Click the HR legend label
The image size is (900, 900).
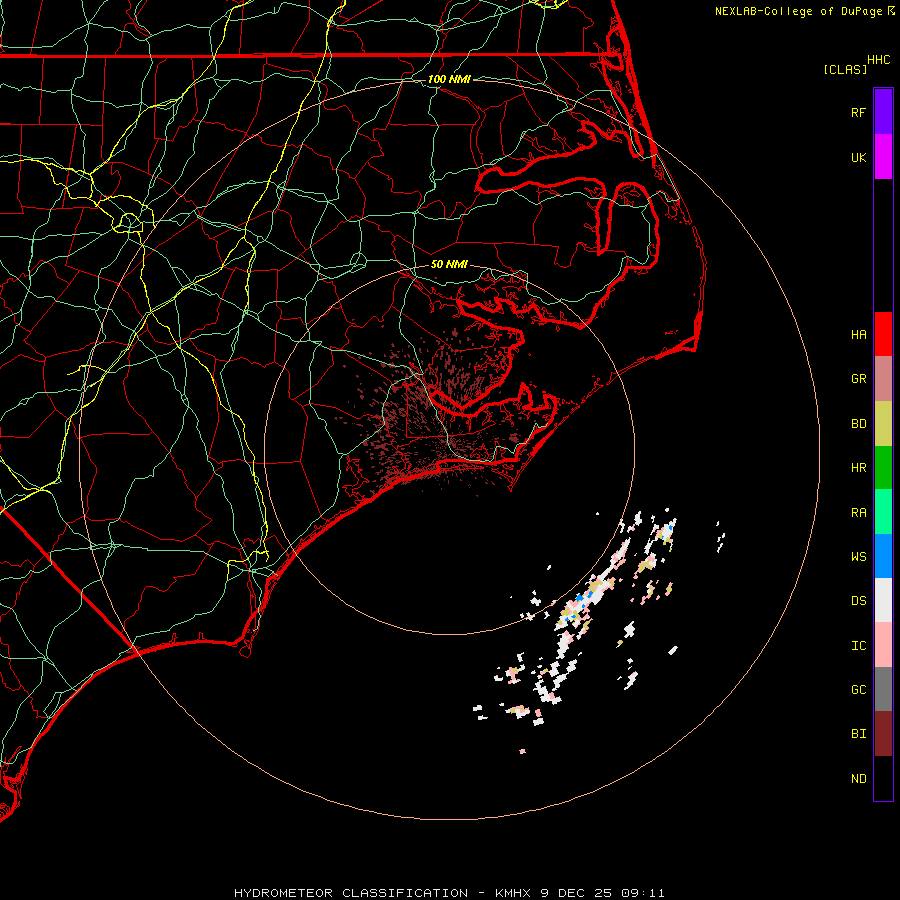858,468
